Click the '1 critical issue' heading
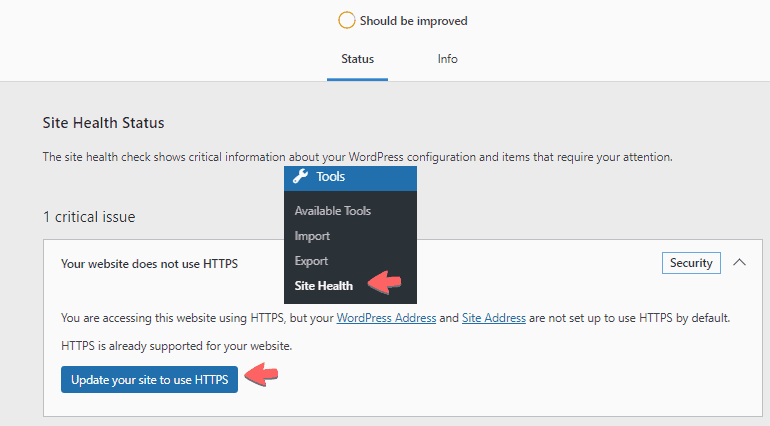Viewport: 770px width, 426px height. coord(89,217)
